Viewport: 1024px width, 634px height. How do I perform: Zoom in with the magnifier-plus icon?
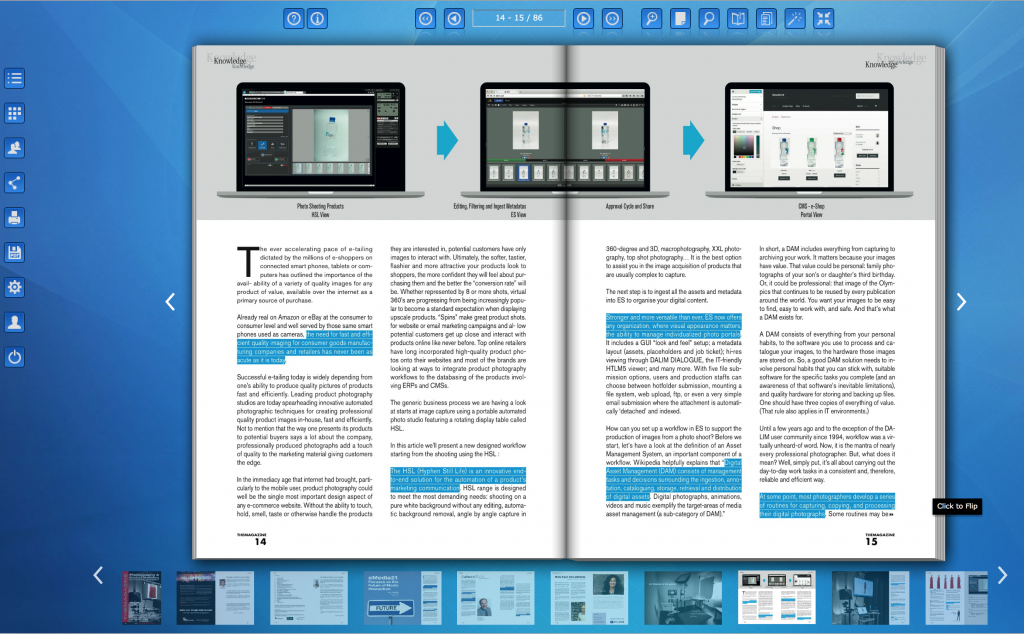coord(652,18)
